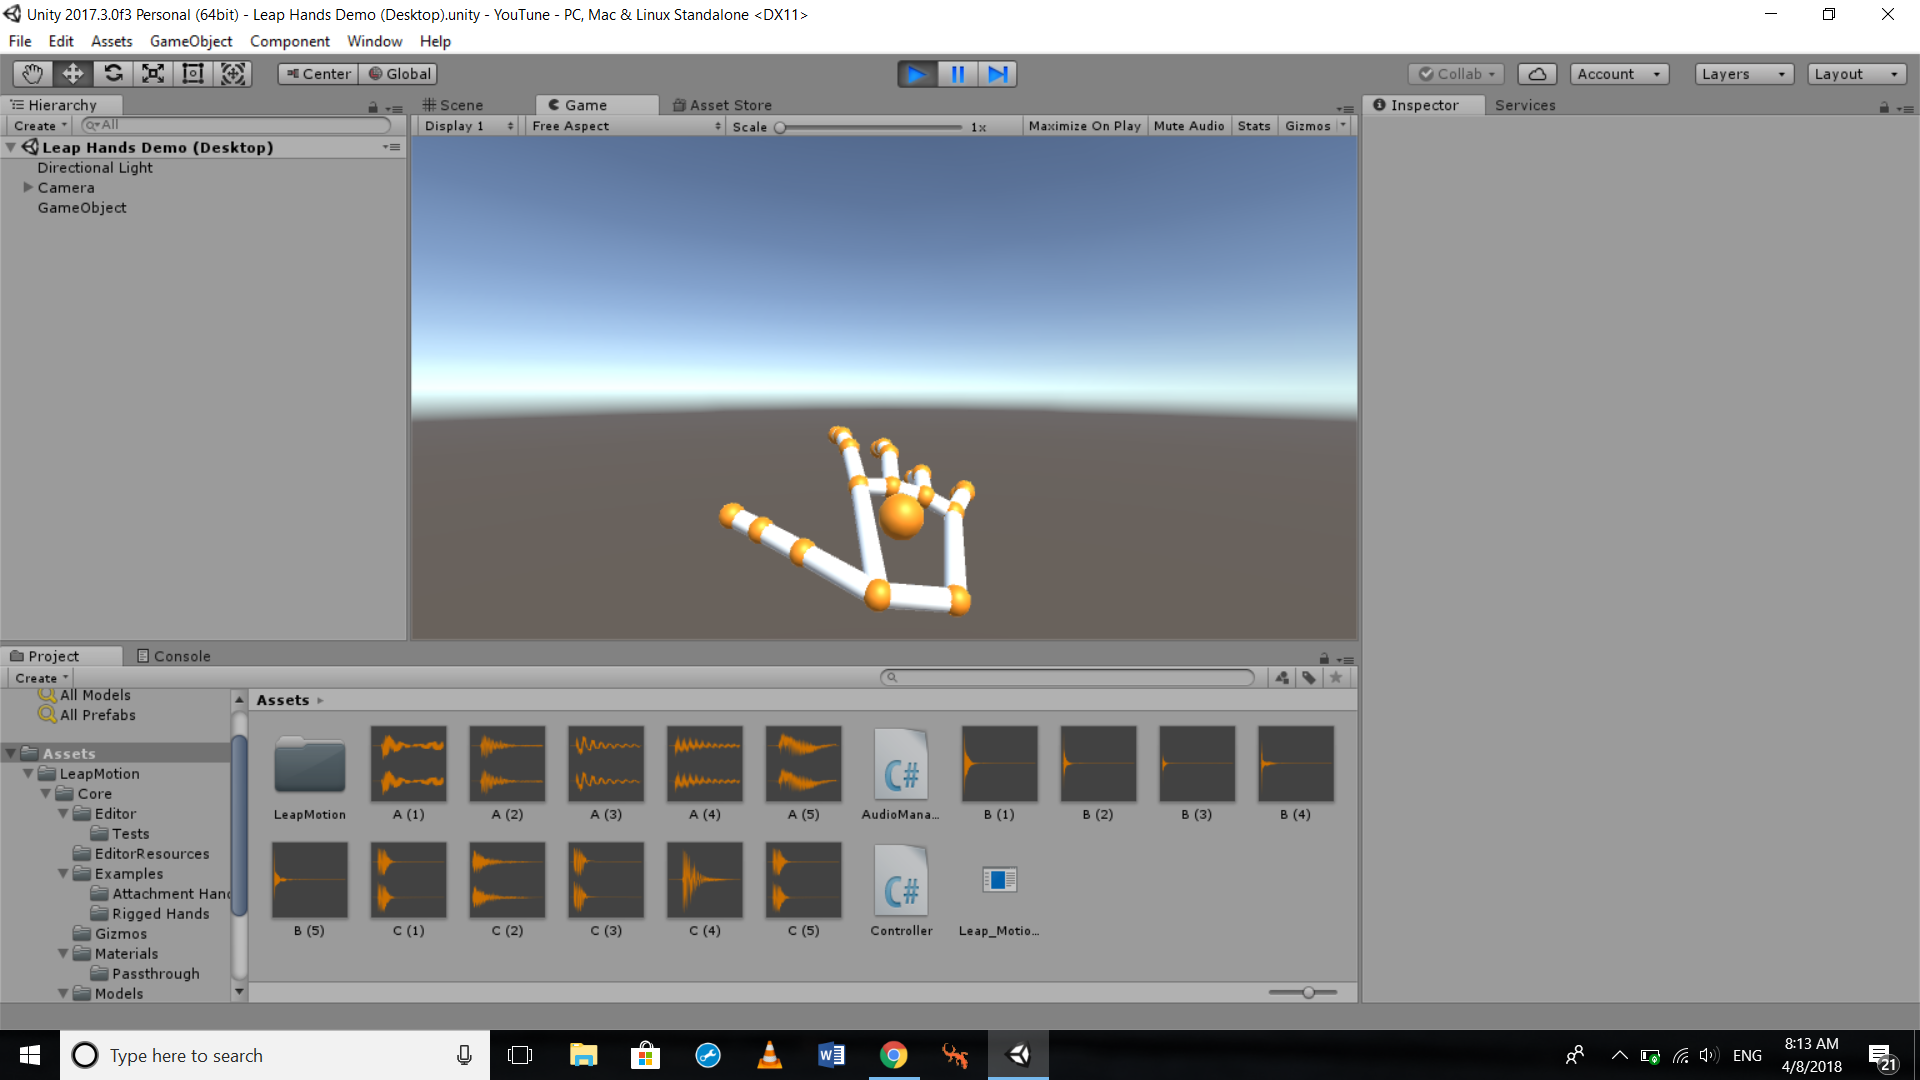Select the Rotate tool
This screenshot has height=1080, width=1920.
[113, 74]
